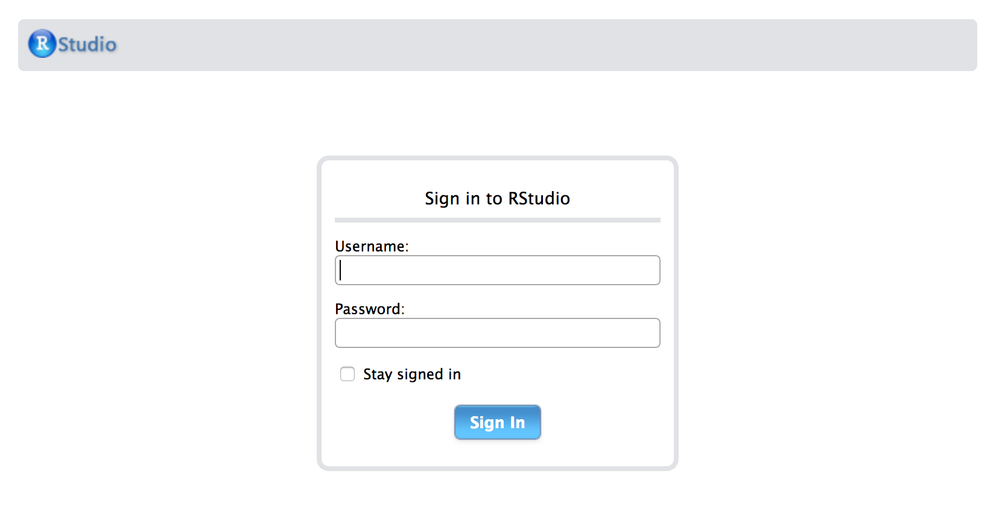Screen dimensions: 999x515
Task: Enable the Stay signed in checkbox
Action: (x=348, y=374)
